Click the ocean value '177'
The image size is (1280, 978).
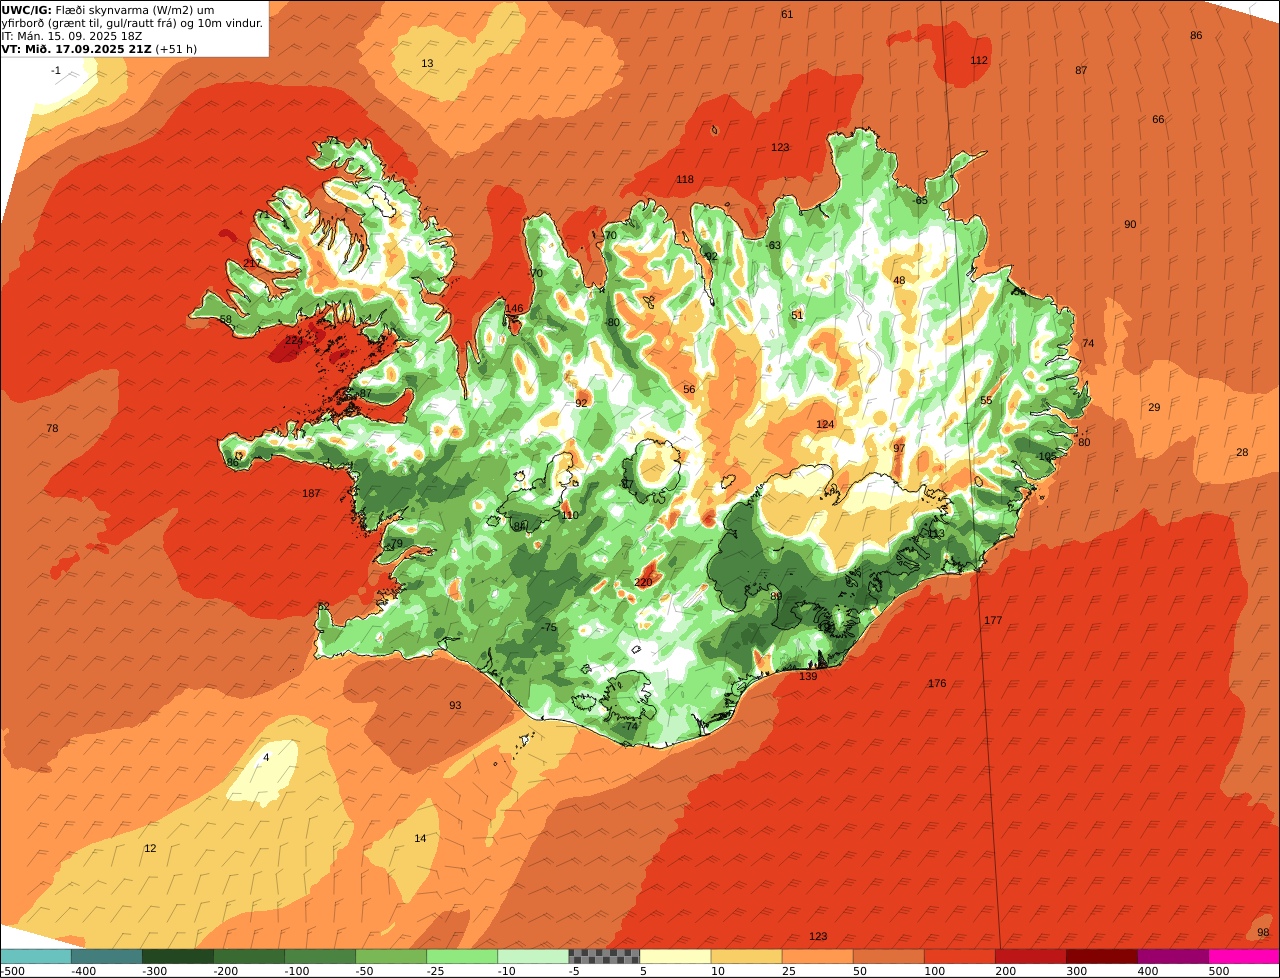pyautogui.click(x=993, y=620)
